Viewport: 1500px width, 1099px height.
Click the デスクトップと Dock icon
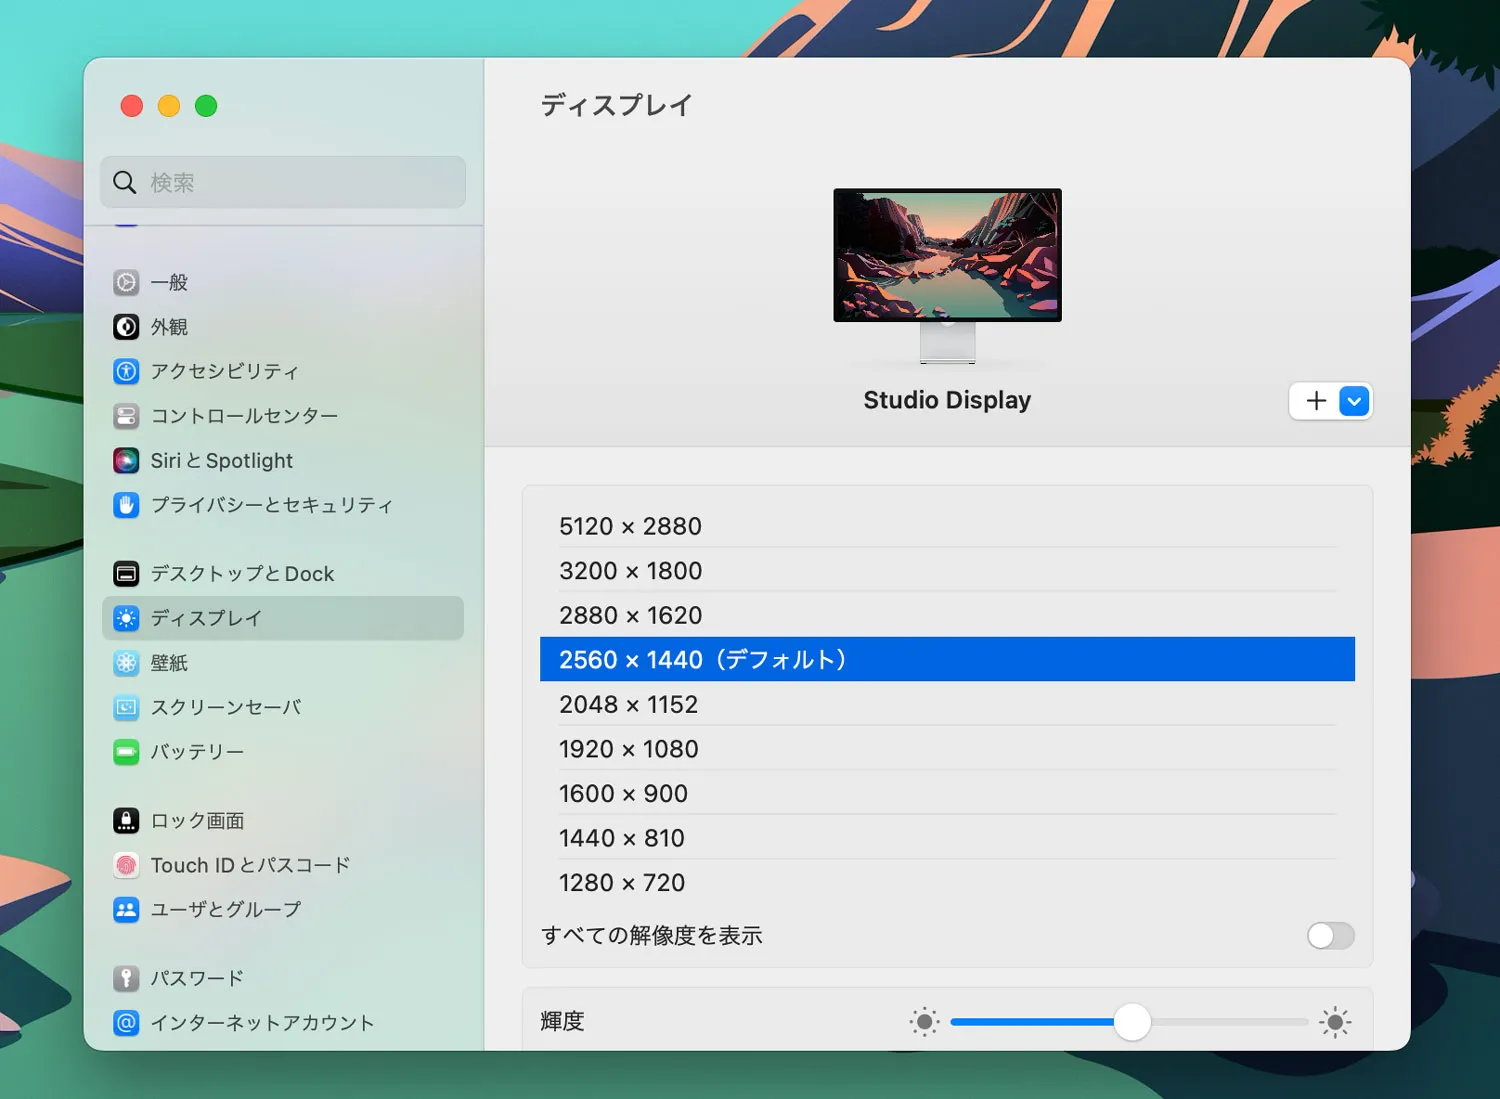(x=126, y=573)
